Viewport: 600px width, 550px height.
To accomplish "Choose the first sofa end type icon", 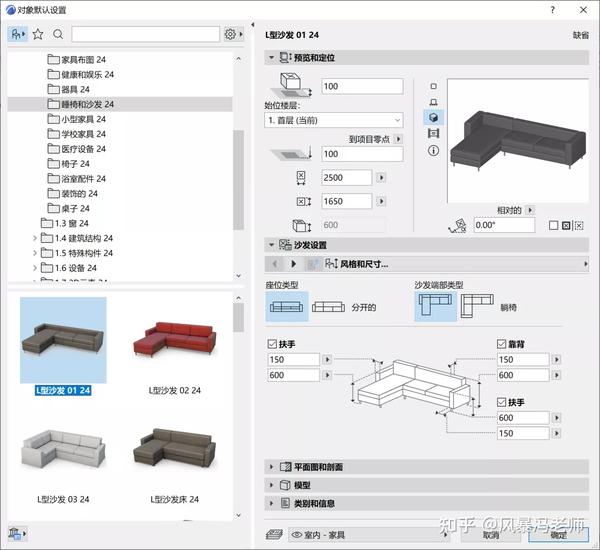I will click(435, 306).
